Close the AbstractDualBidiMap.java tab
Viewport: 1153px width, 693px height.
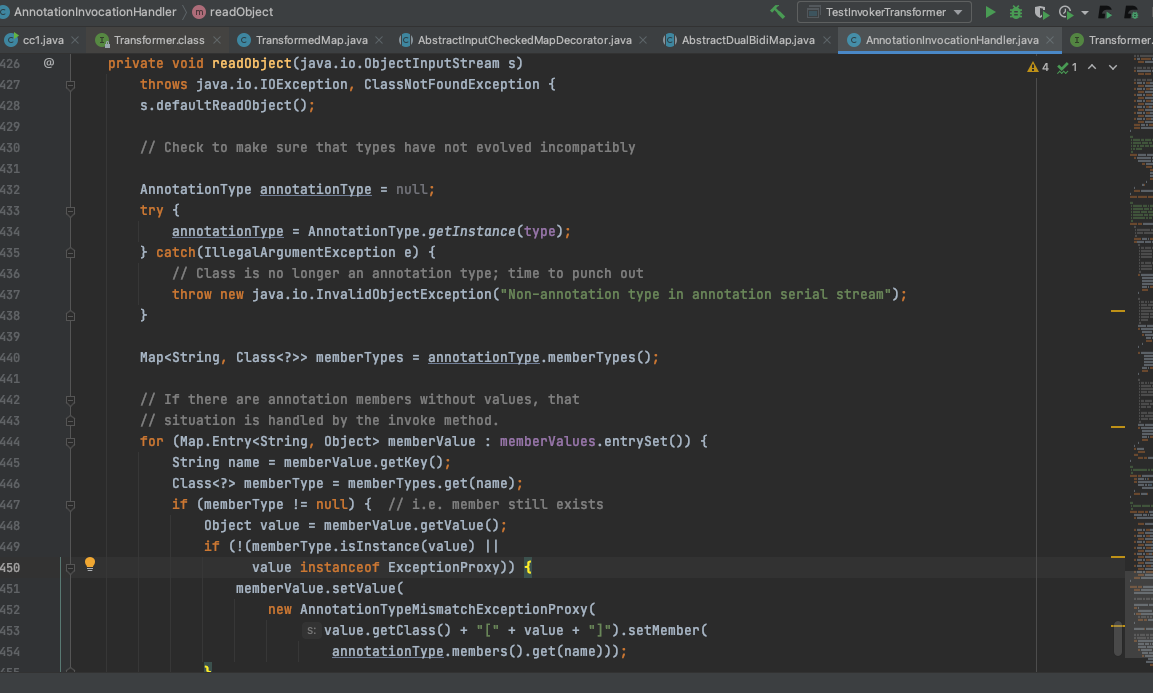pyautogui.click(x=827, y=40)
